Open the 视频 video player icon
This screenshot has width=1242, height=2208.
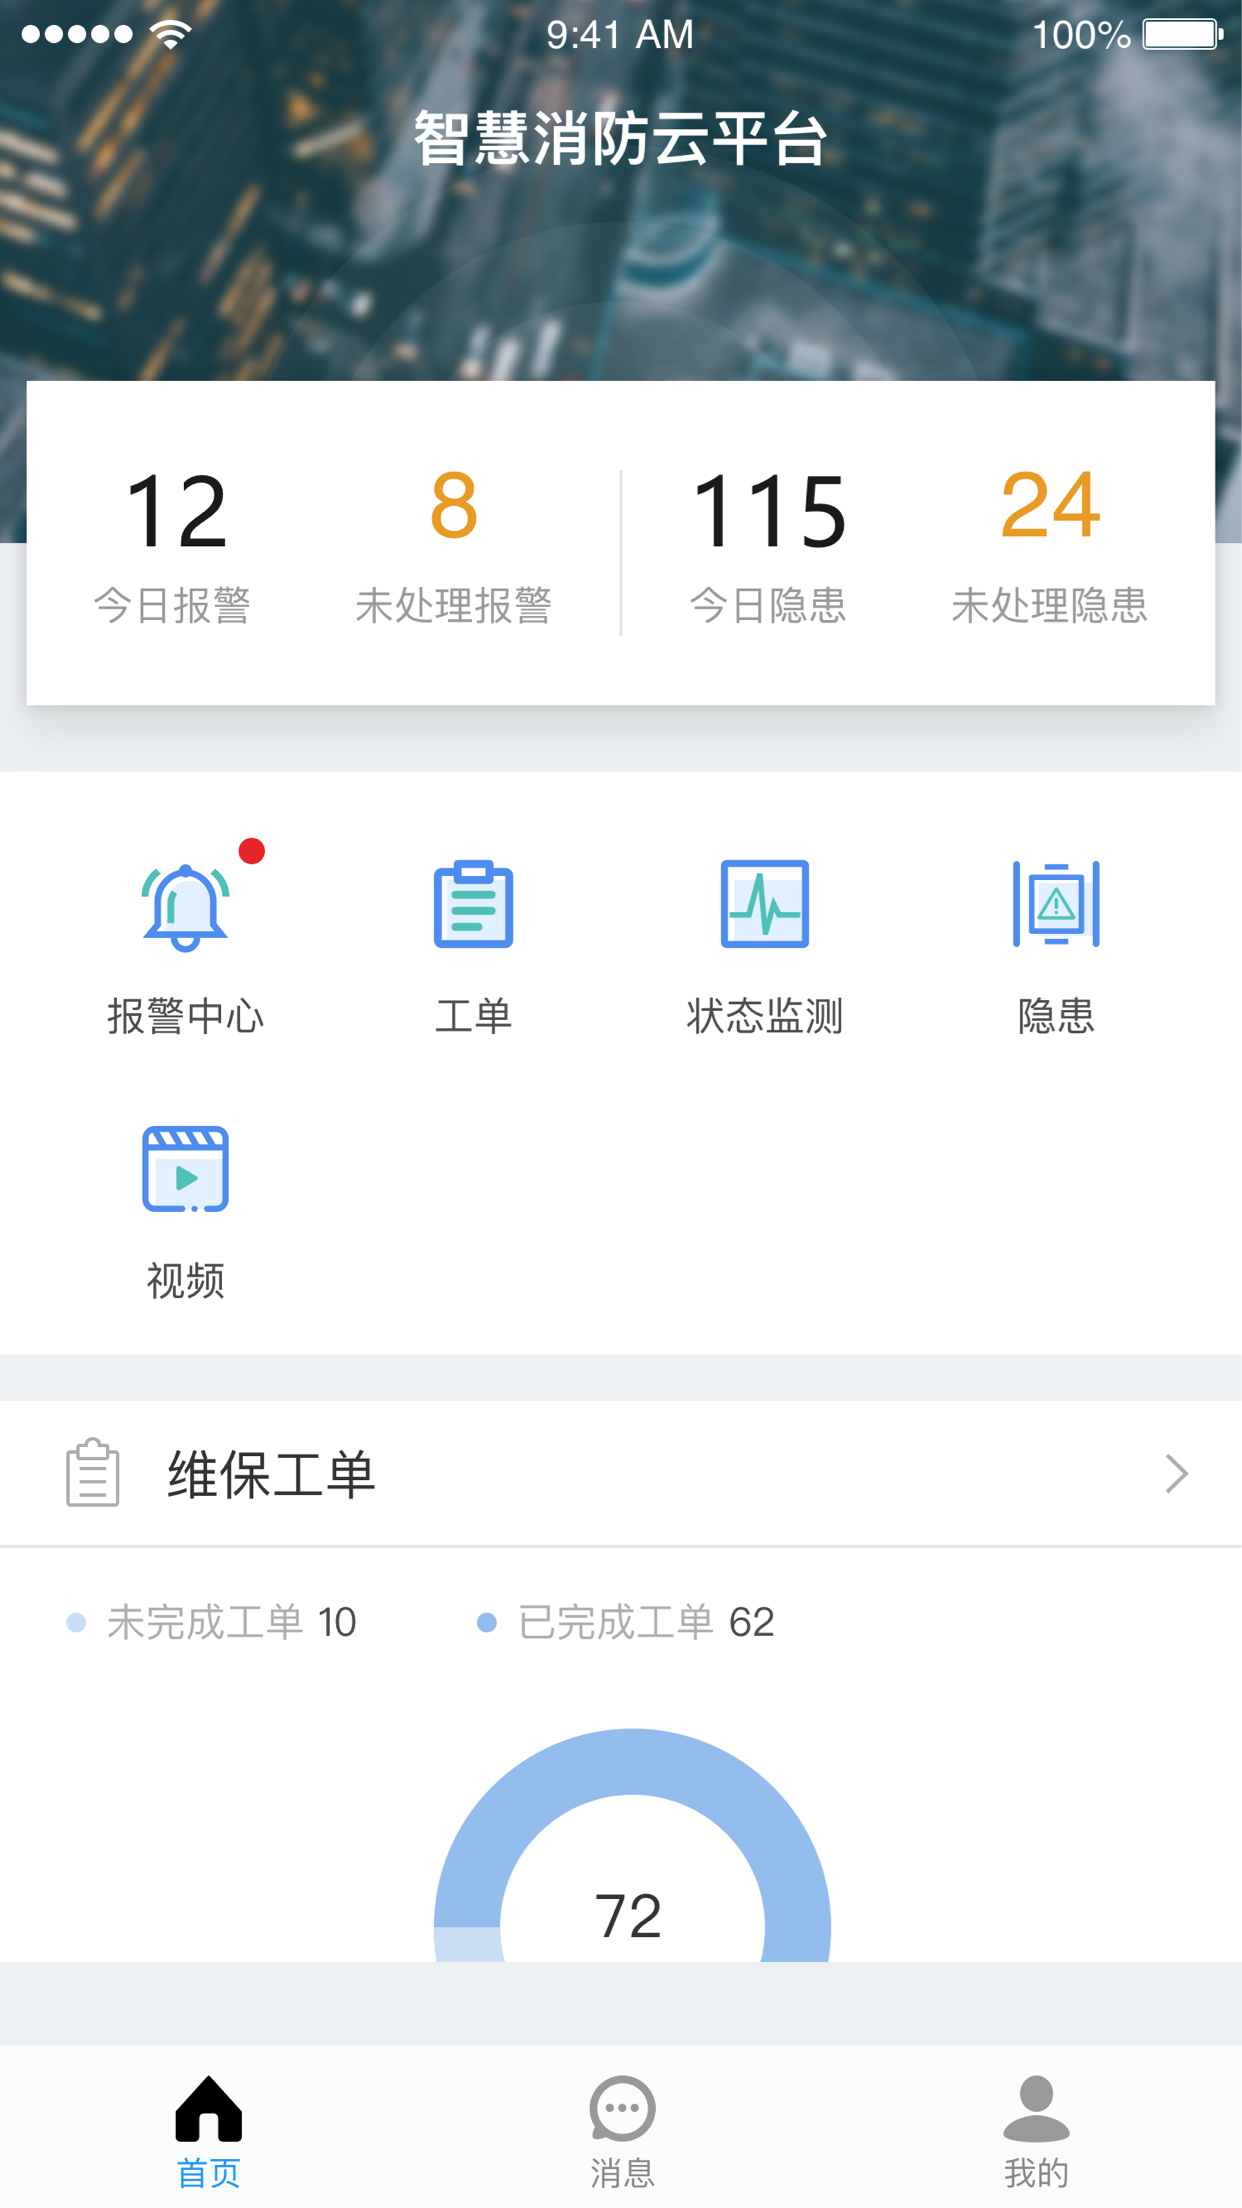(185, 1169)
